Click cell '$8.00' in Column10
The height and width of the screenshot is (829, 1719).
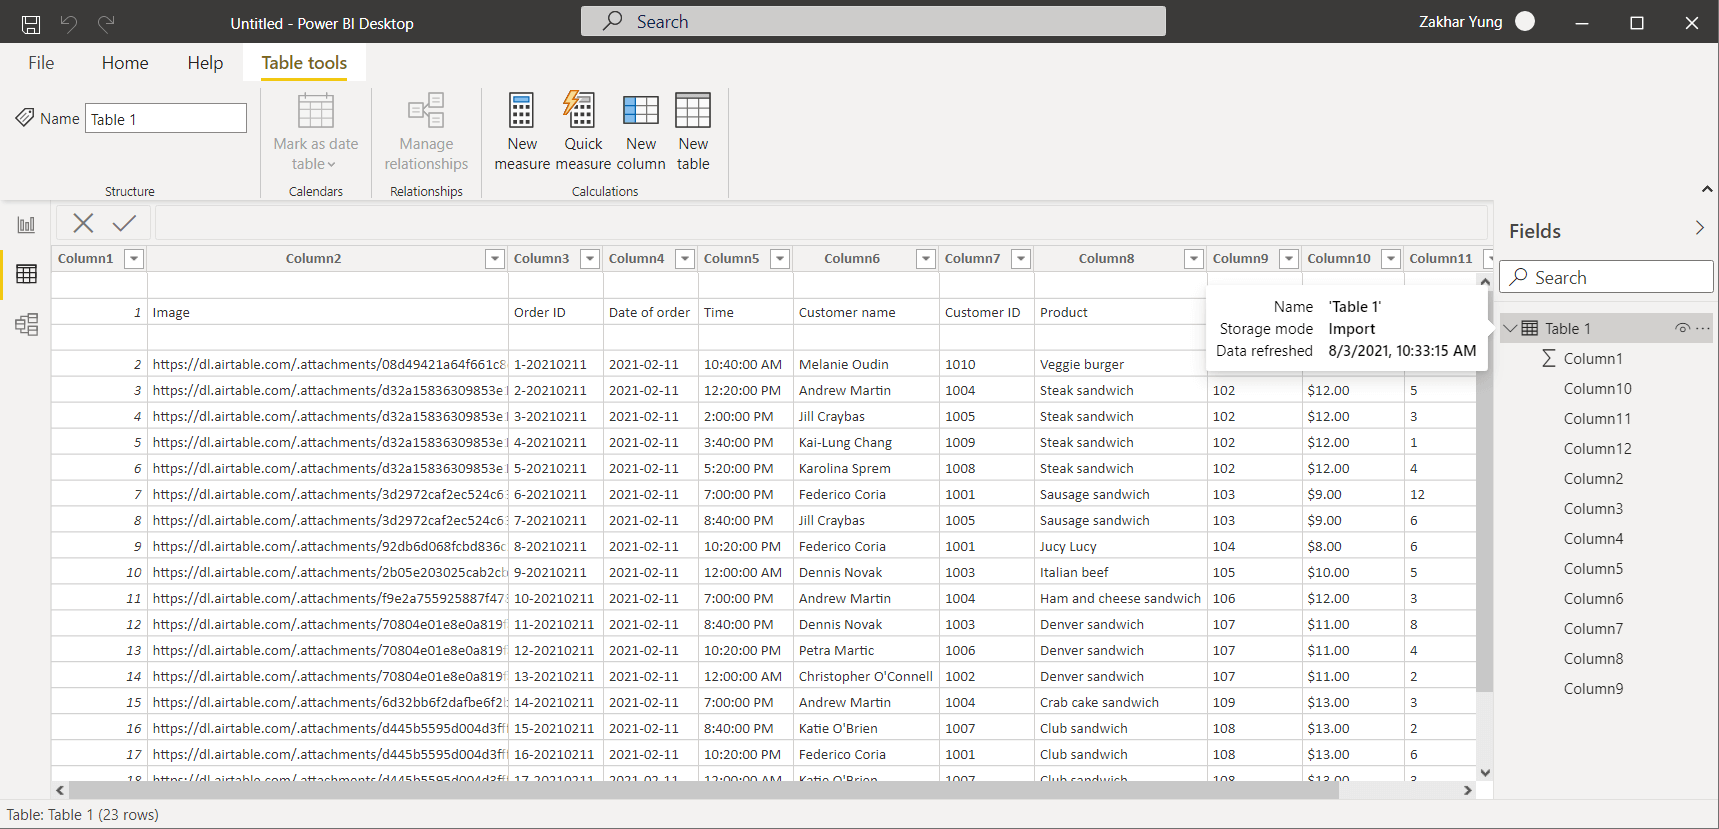point(1352,546)
